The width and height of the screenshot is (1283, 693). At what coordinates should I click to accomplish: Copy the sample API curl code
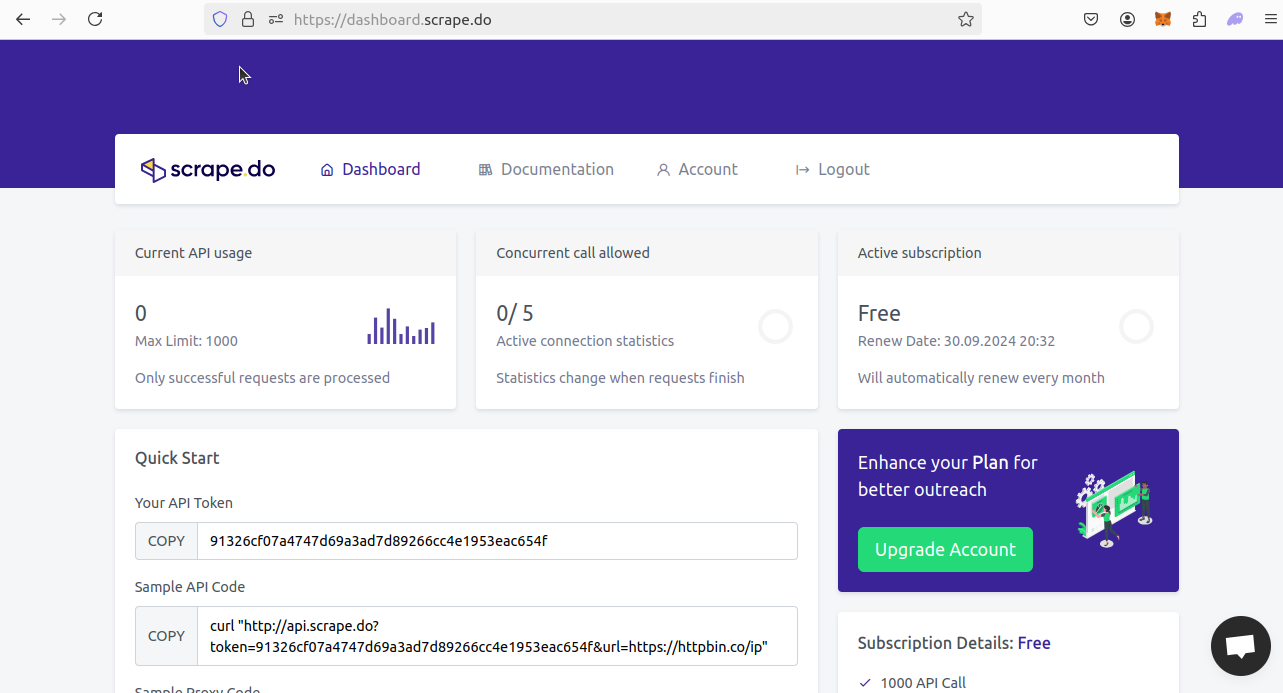[166, 636]
